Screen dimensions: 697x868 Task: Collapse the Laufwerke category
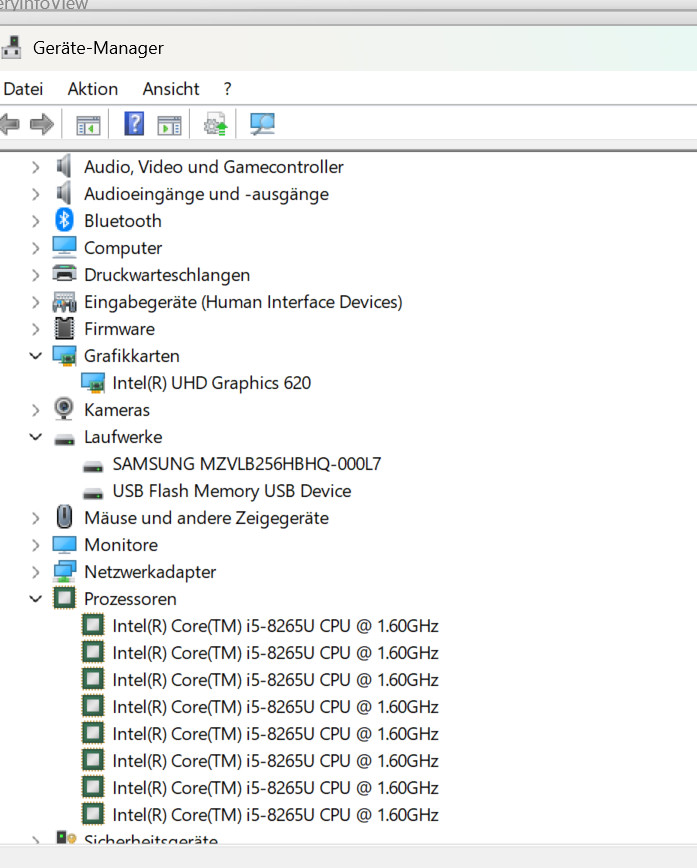pos(35,437)
